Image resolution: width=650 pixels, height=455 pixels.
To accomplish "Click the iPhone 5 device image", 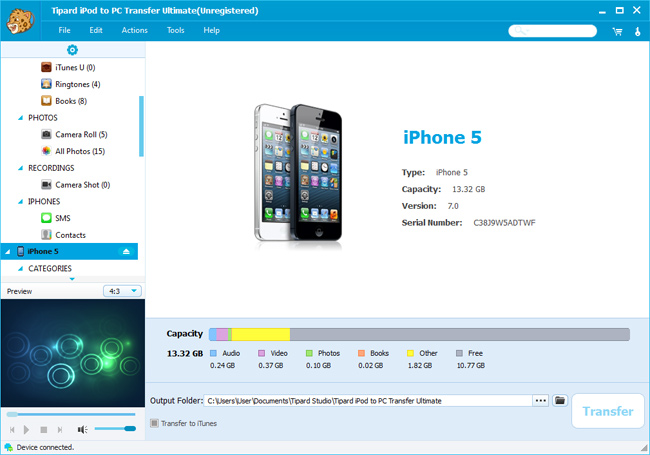I will click(298, 173).
